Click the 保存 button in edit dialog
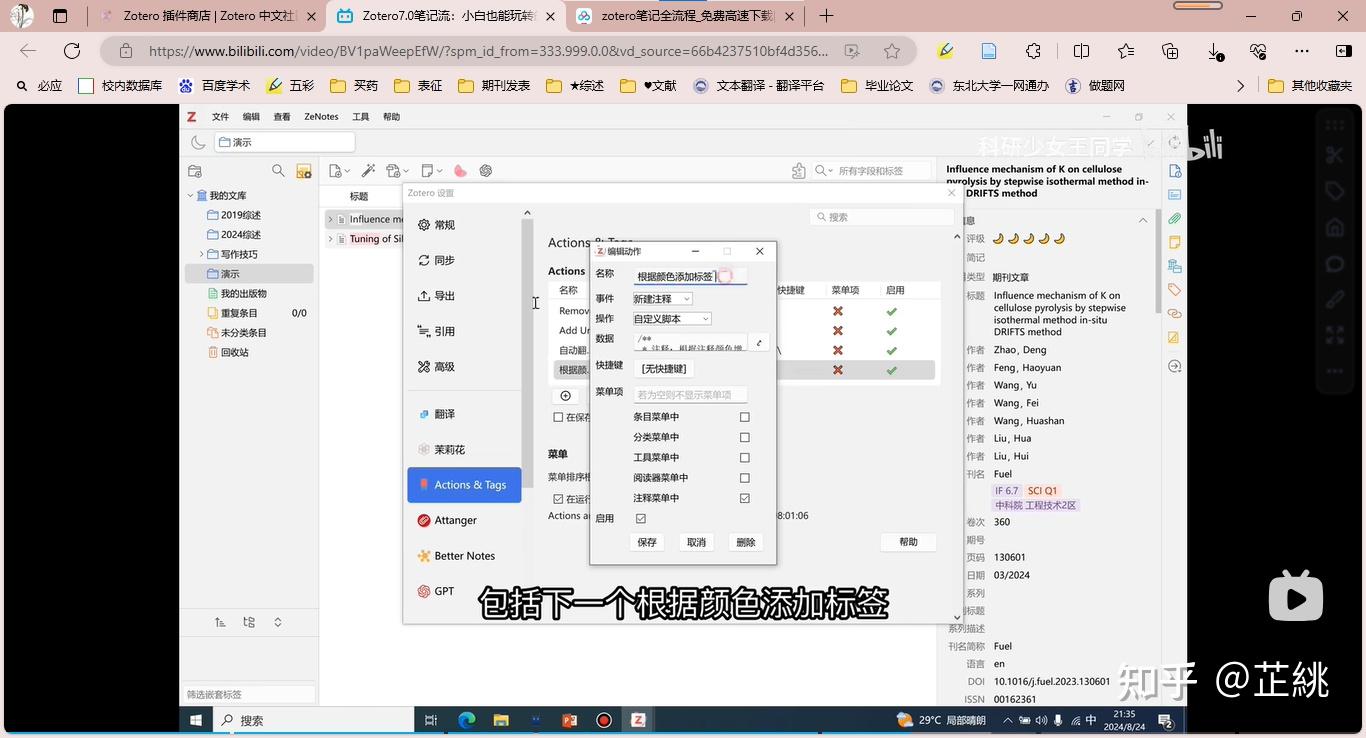Viewport: 1366px width, 738px height. tap(647, 542)
